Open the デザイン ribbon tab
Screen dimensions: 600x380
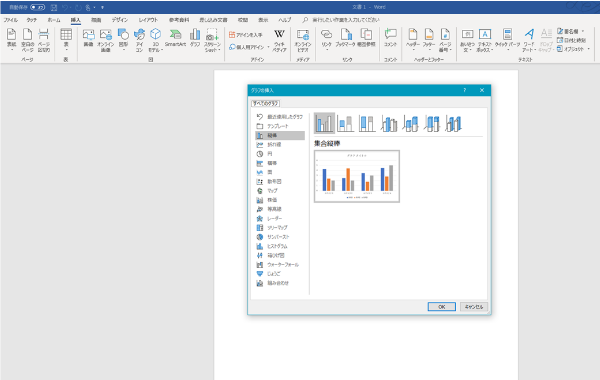(120, 20)
